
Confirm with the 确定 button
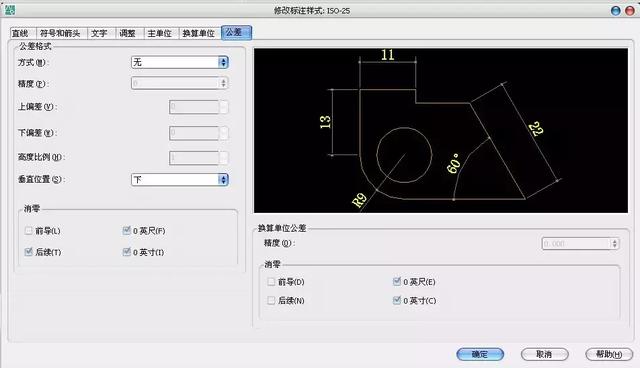point(480,354)
